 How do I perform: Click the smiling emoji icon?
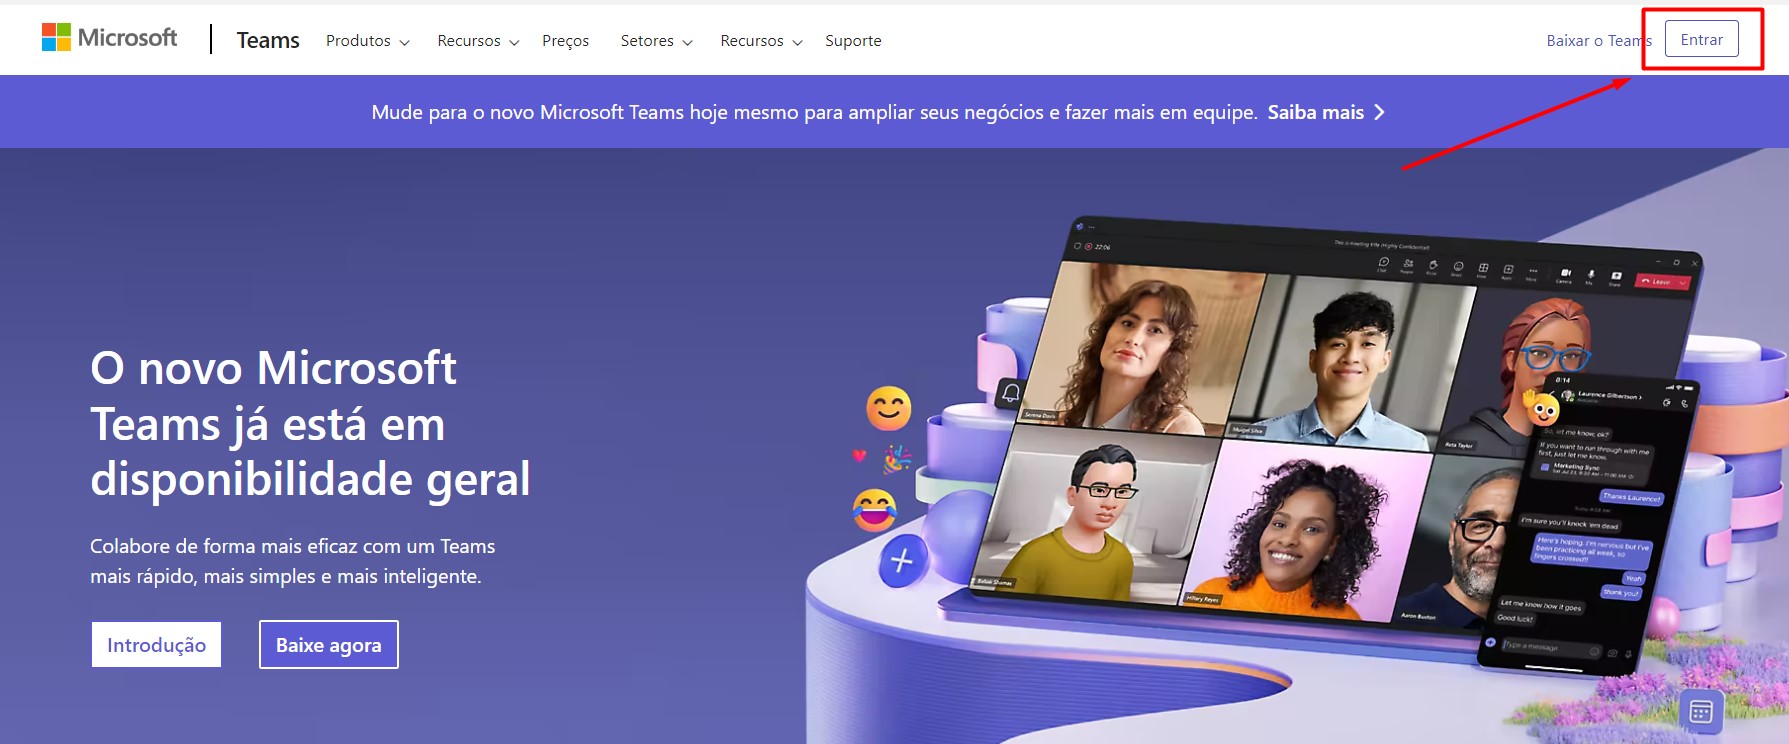pyautogui.click(x=889, y=408)
